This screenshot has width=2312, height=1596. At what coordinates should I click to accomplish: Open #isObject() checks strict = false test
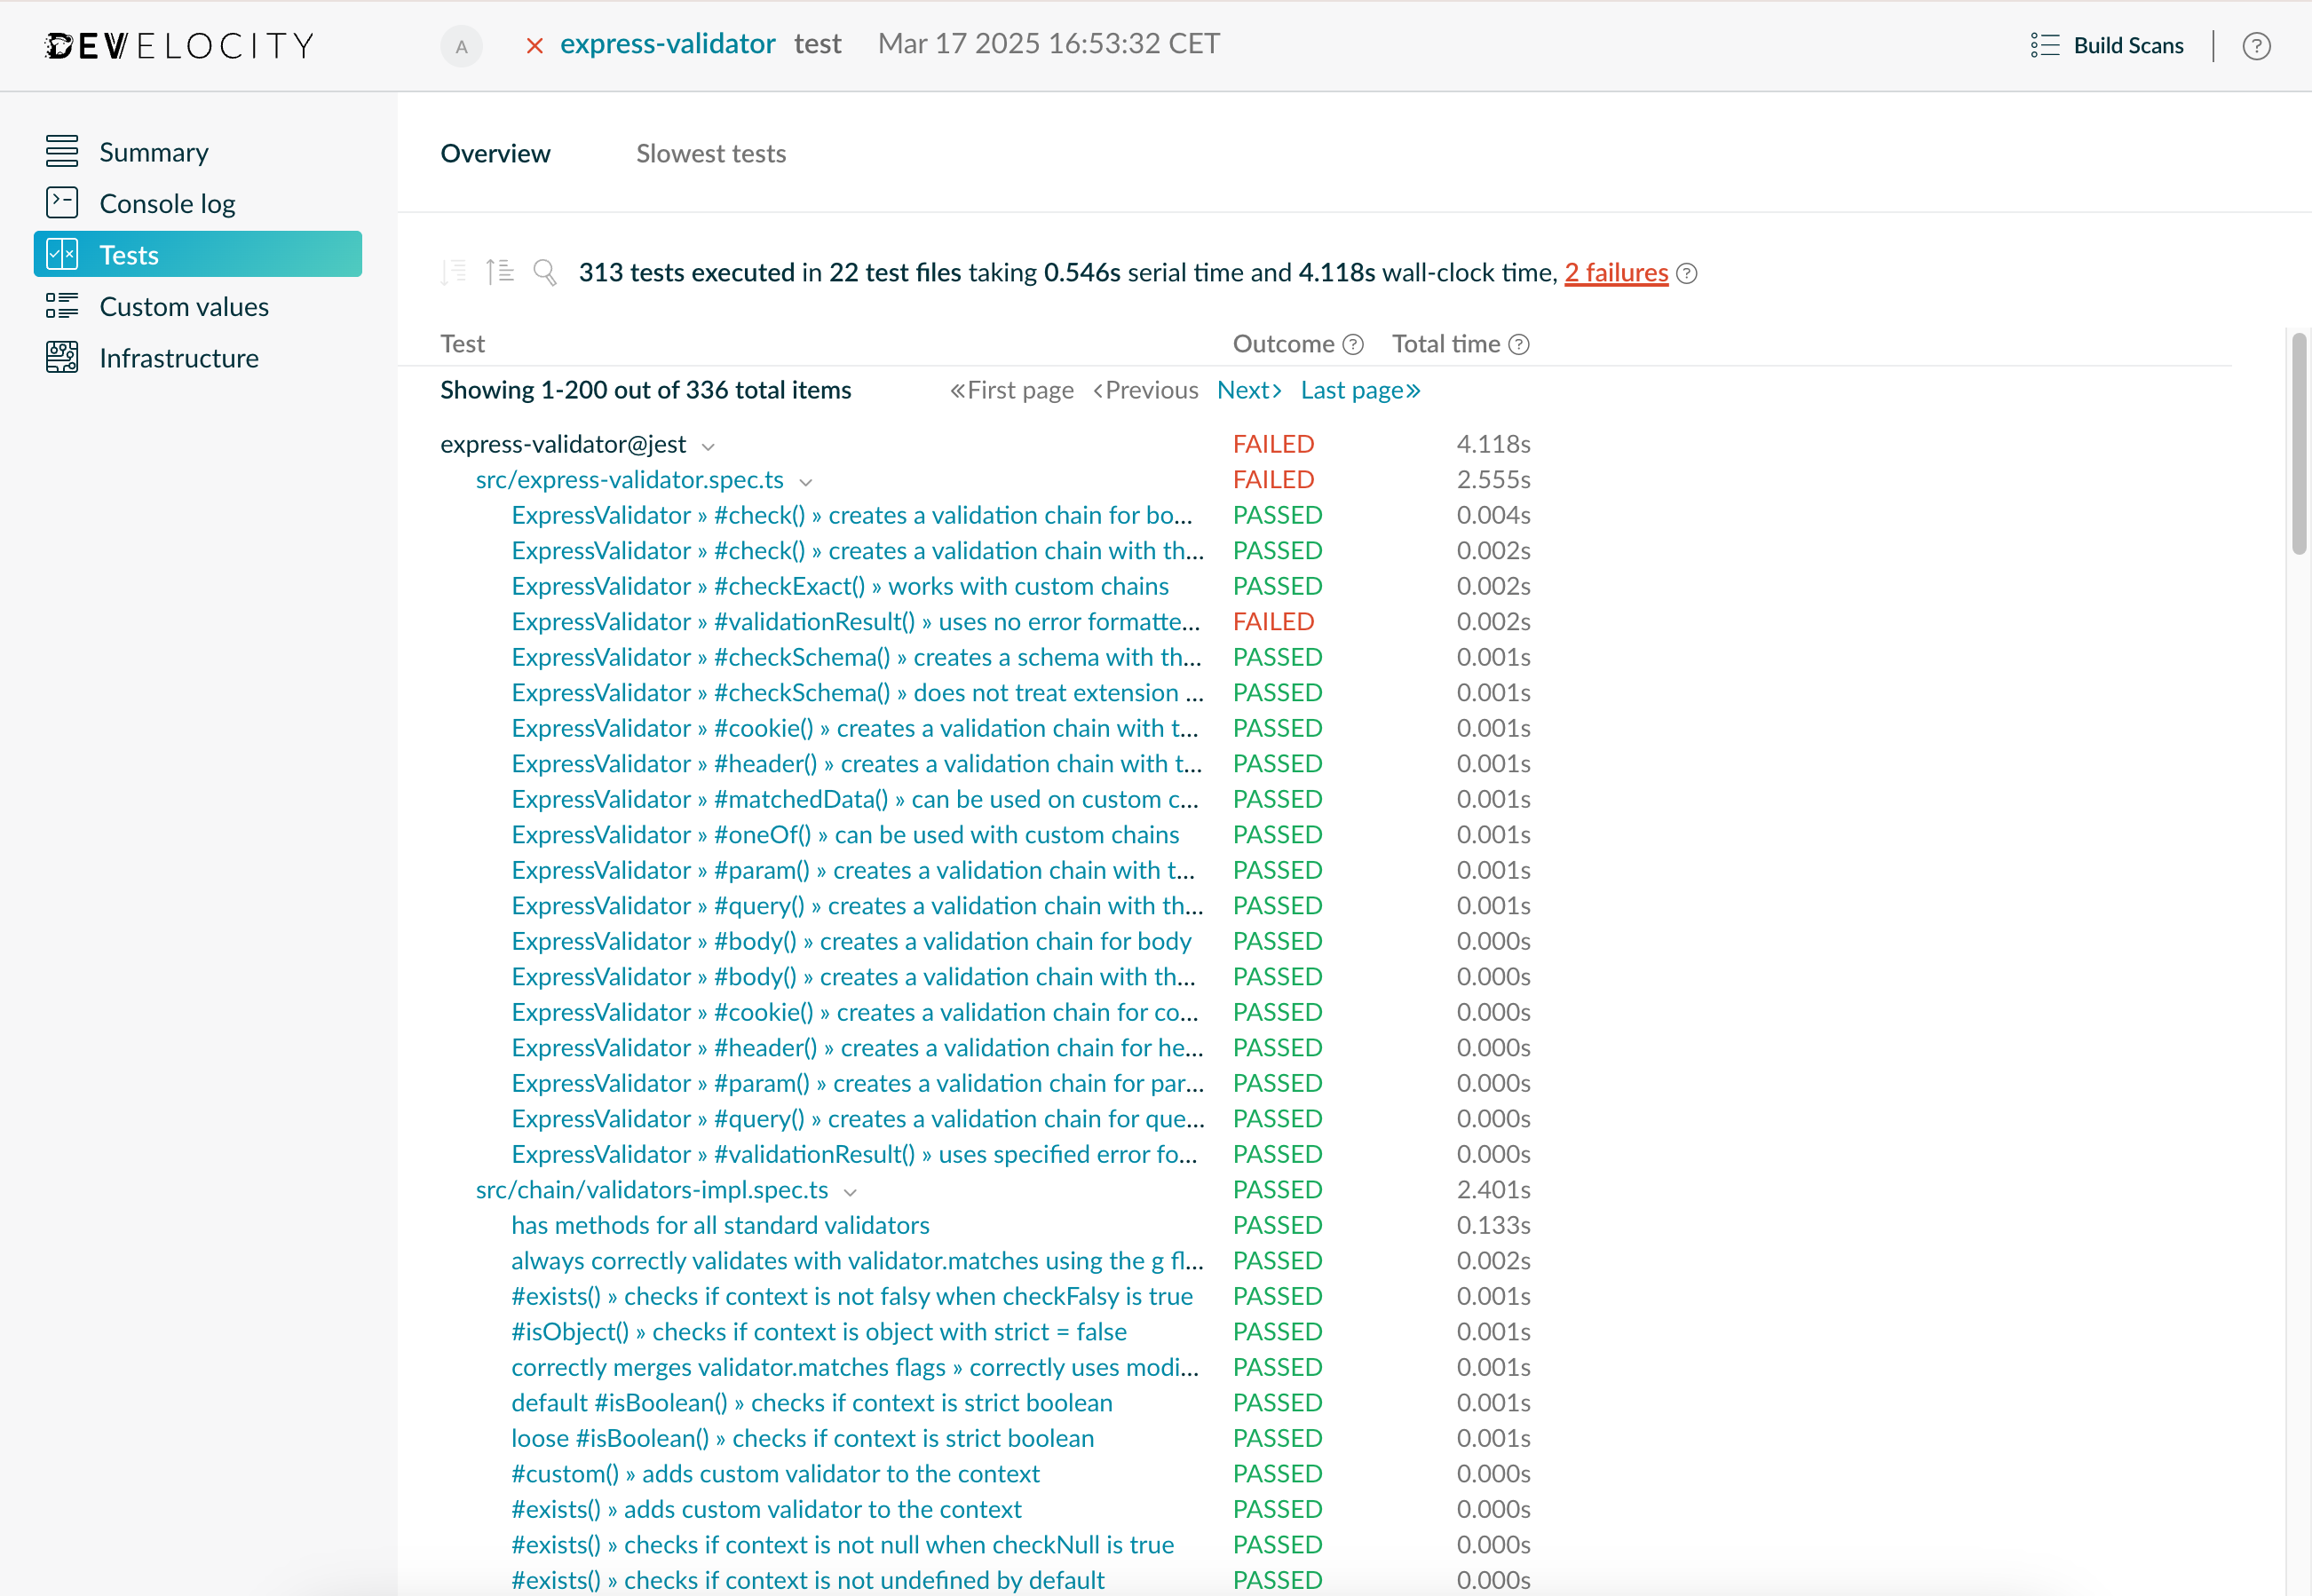tap(819, 1332)
